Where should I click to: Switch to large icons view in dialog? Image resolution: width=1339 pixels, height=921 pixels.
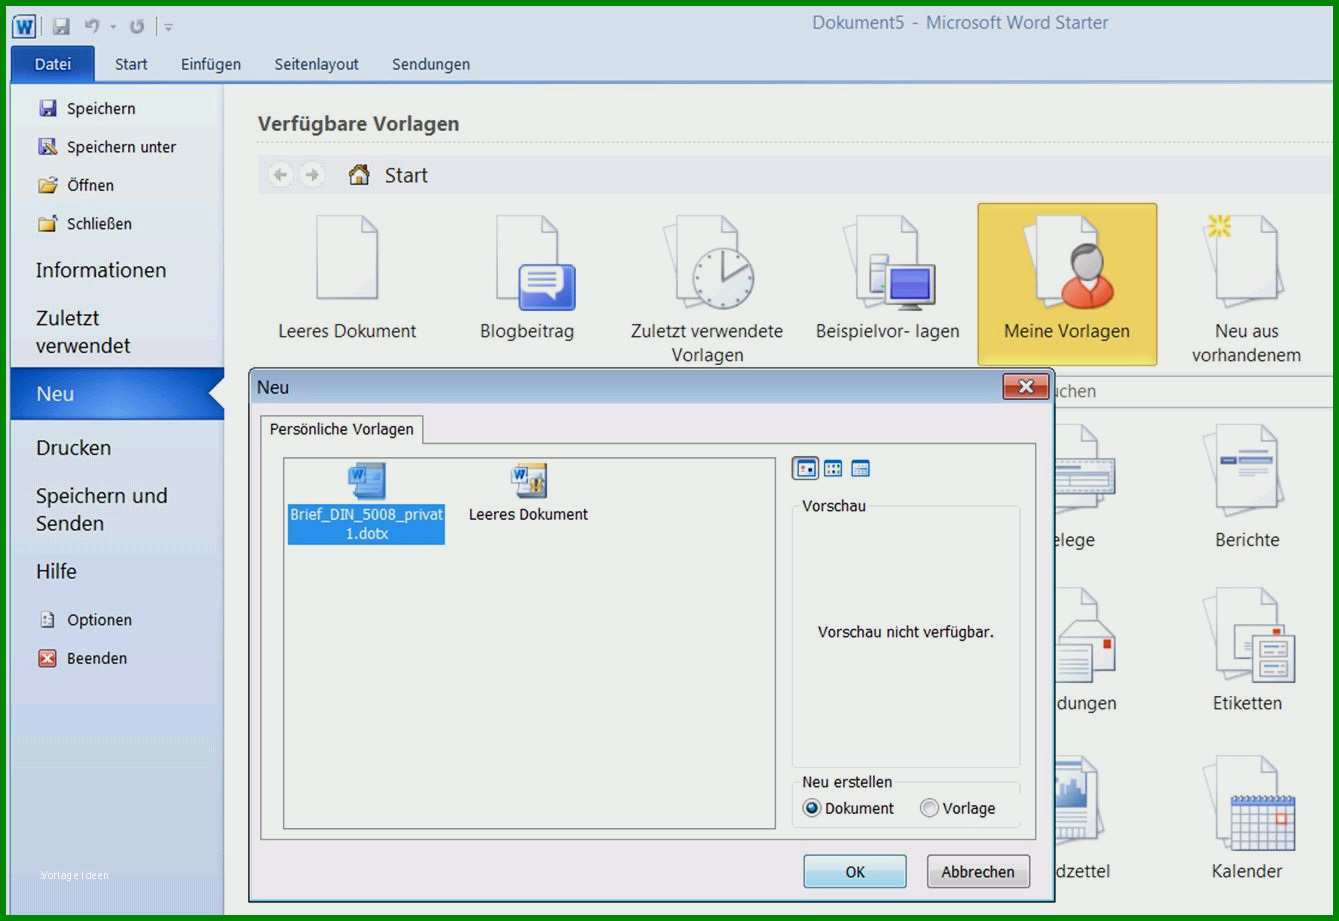point(805,468)
